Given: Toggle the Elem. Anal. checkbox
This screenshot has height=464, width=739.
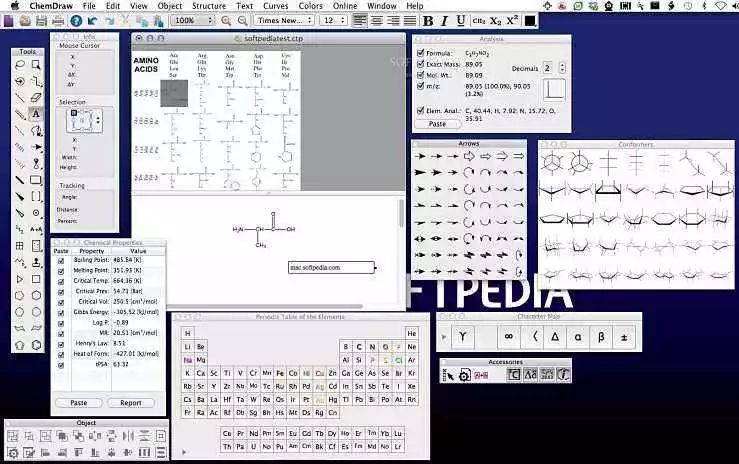Looking at the screenshot, I should click(x=420, y=111).
